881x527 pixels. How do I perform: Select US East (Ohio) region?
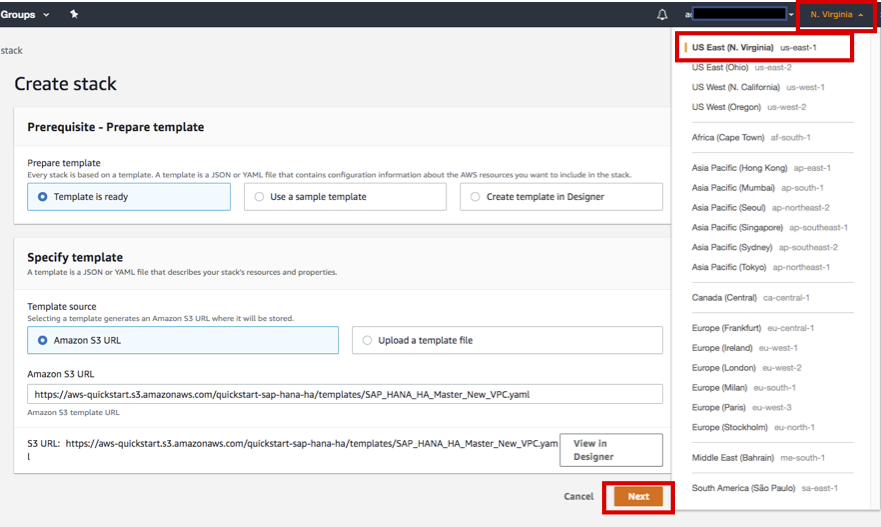[741, 67]
